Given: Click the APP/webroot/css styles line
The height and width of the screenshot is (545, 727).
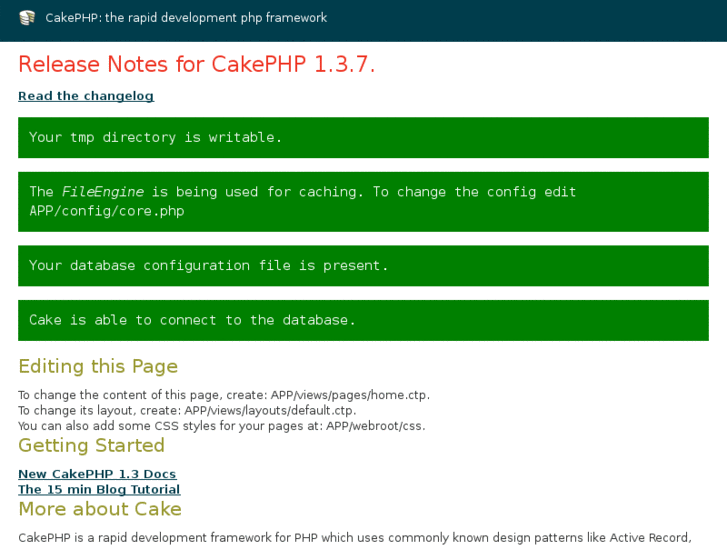Looking at the screenshot, I should point(222,426).
